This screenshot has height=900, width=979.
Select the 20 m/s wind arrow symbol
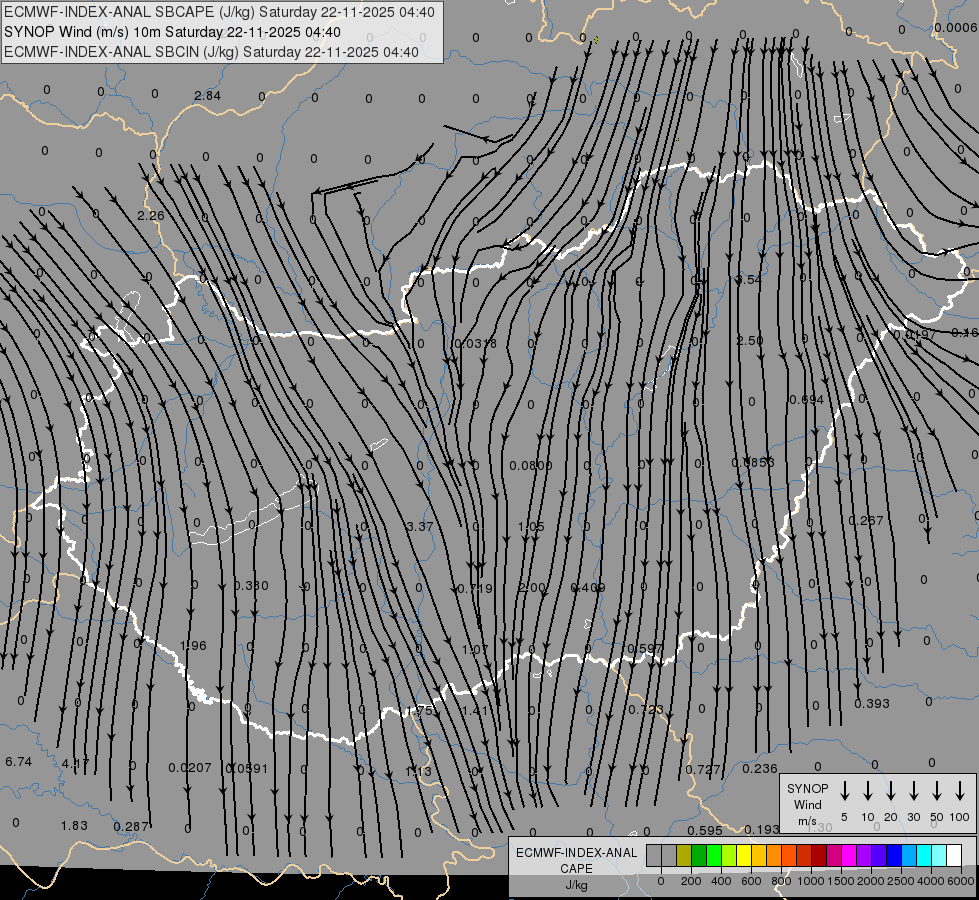click(891, 791)
